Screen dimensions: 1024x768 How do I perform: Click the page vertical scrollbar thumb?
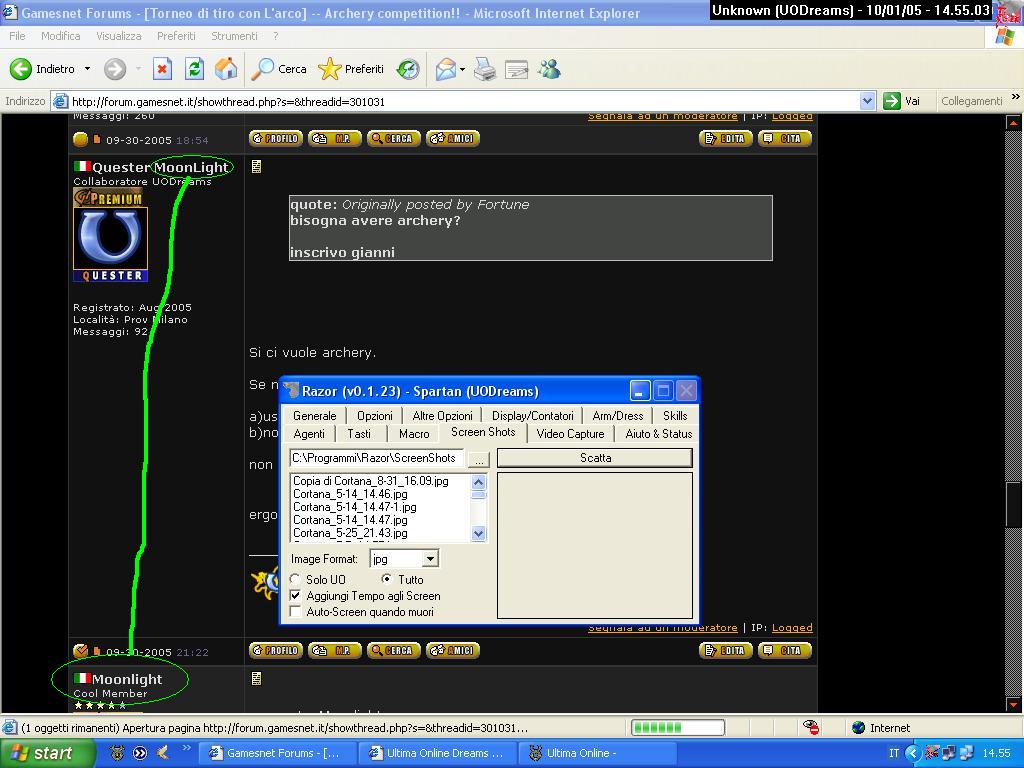click(x=1013, y=504)
